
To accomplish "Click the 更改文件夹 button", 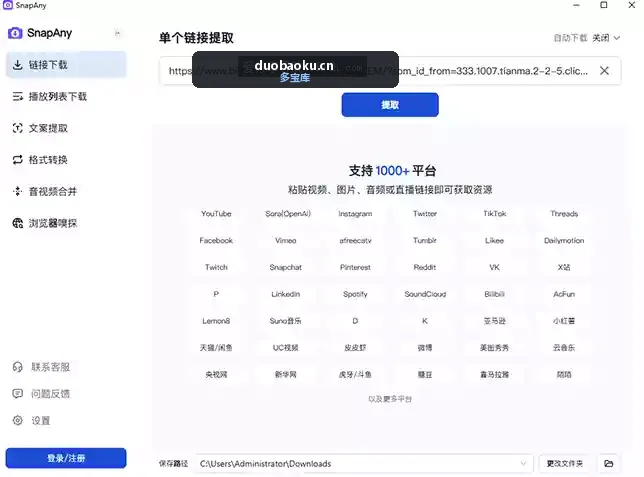I will 564,463.
